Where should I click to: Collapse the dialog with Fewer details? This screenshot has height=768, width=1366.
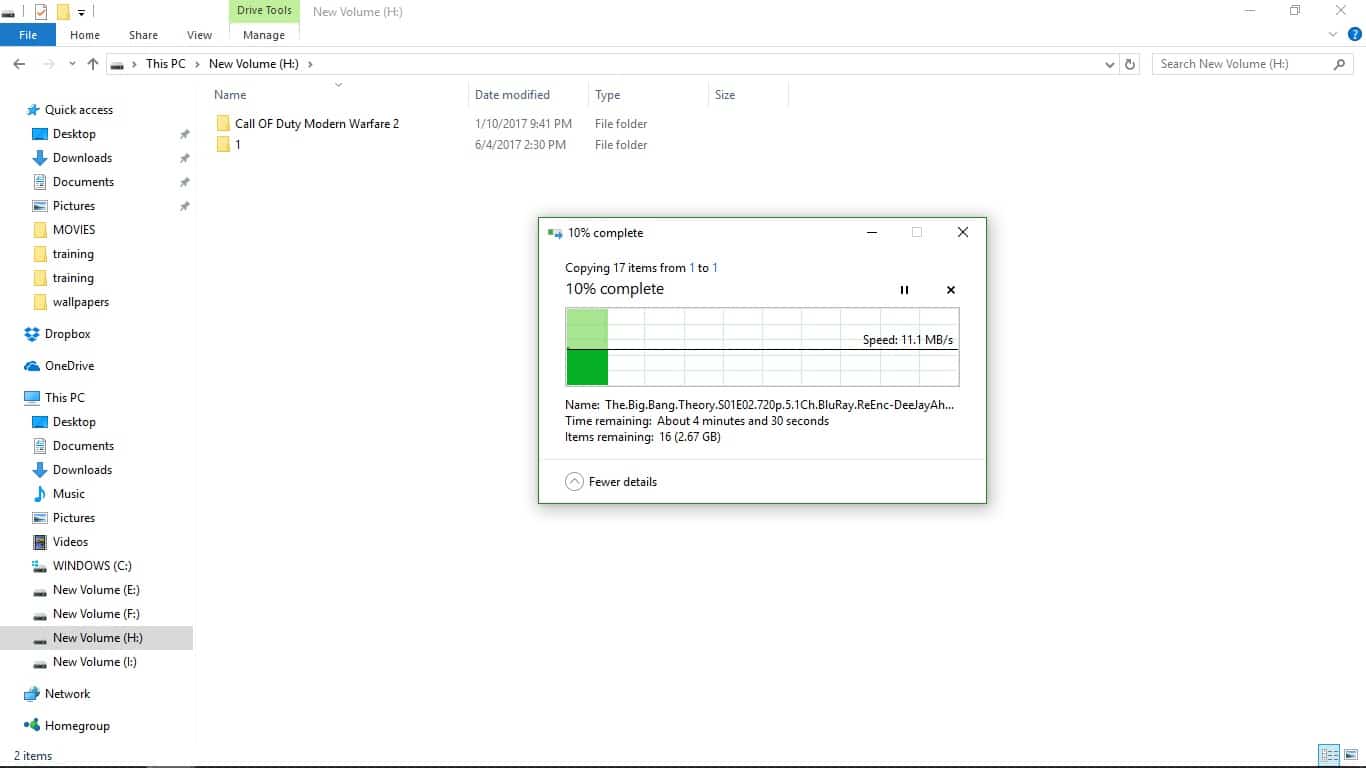pyautogui.click(x=611, y=482)
